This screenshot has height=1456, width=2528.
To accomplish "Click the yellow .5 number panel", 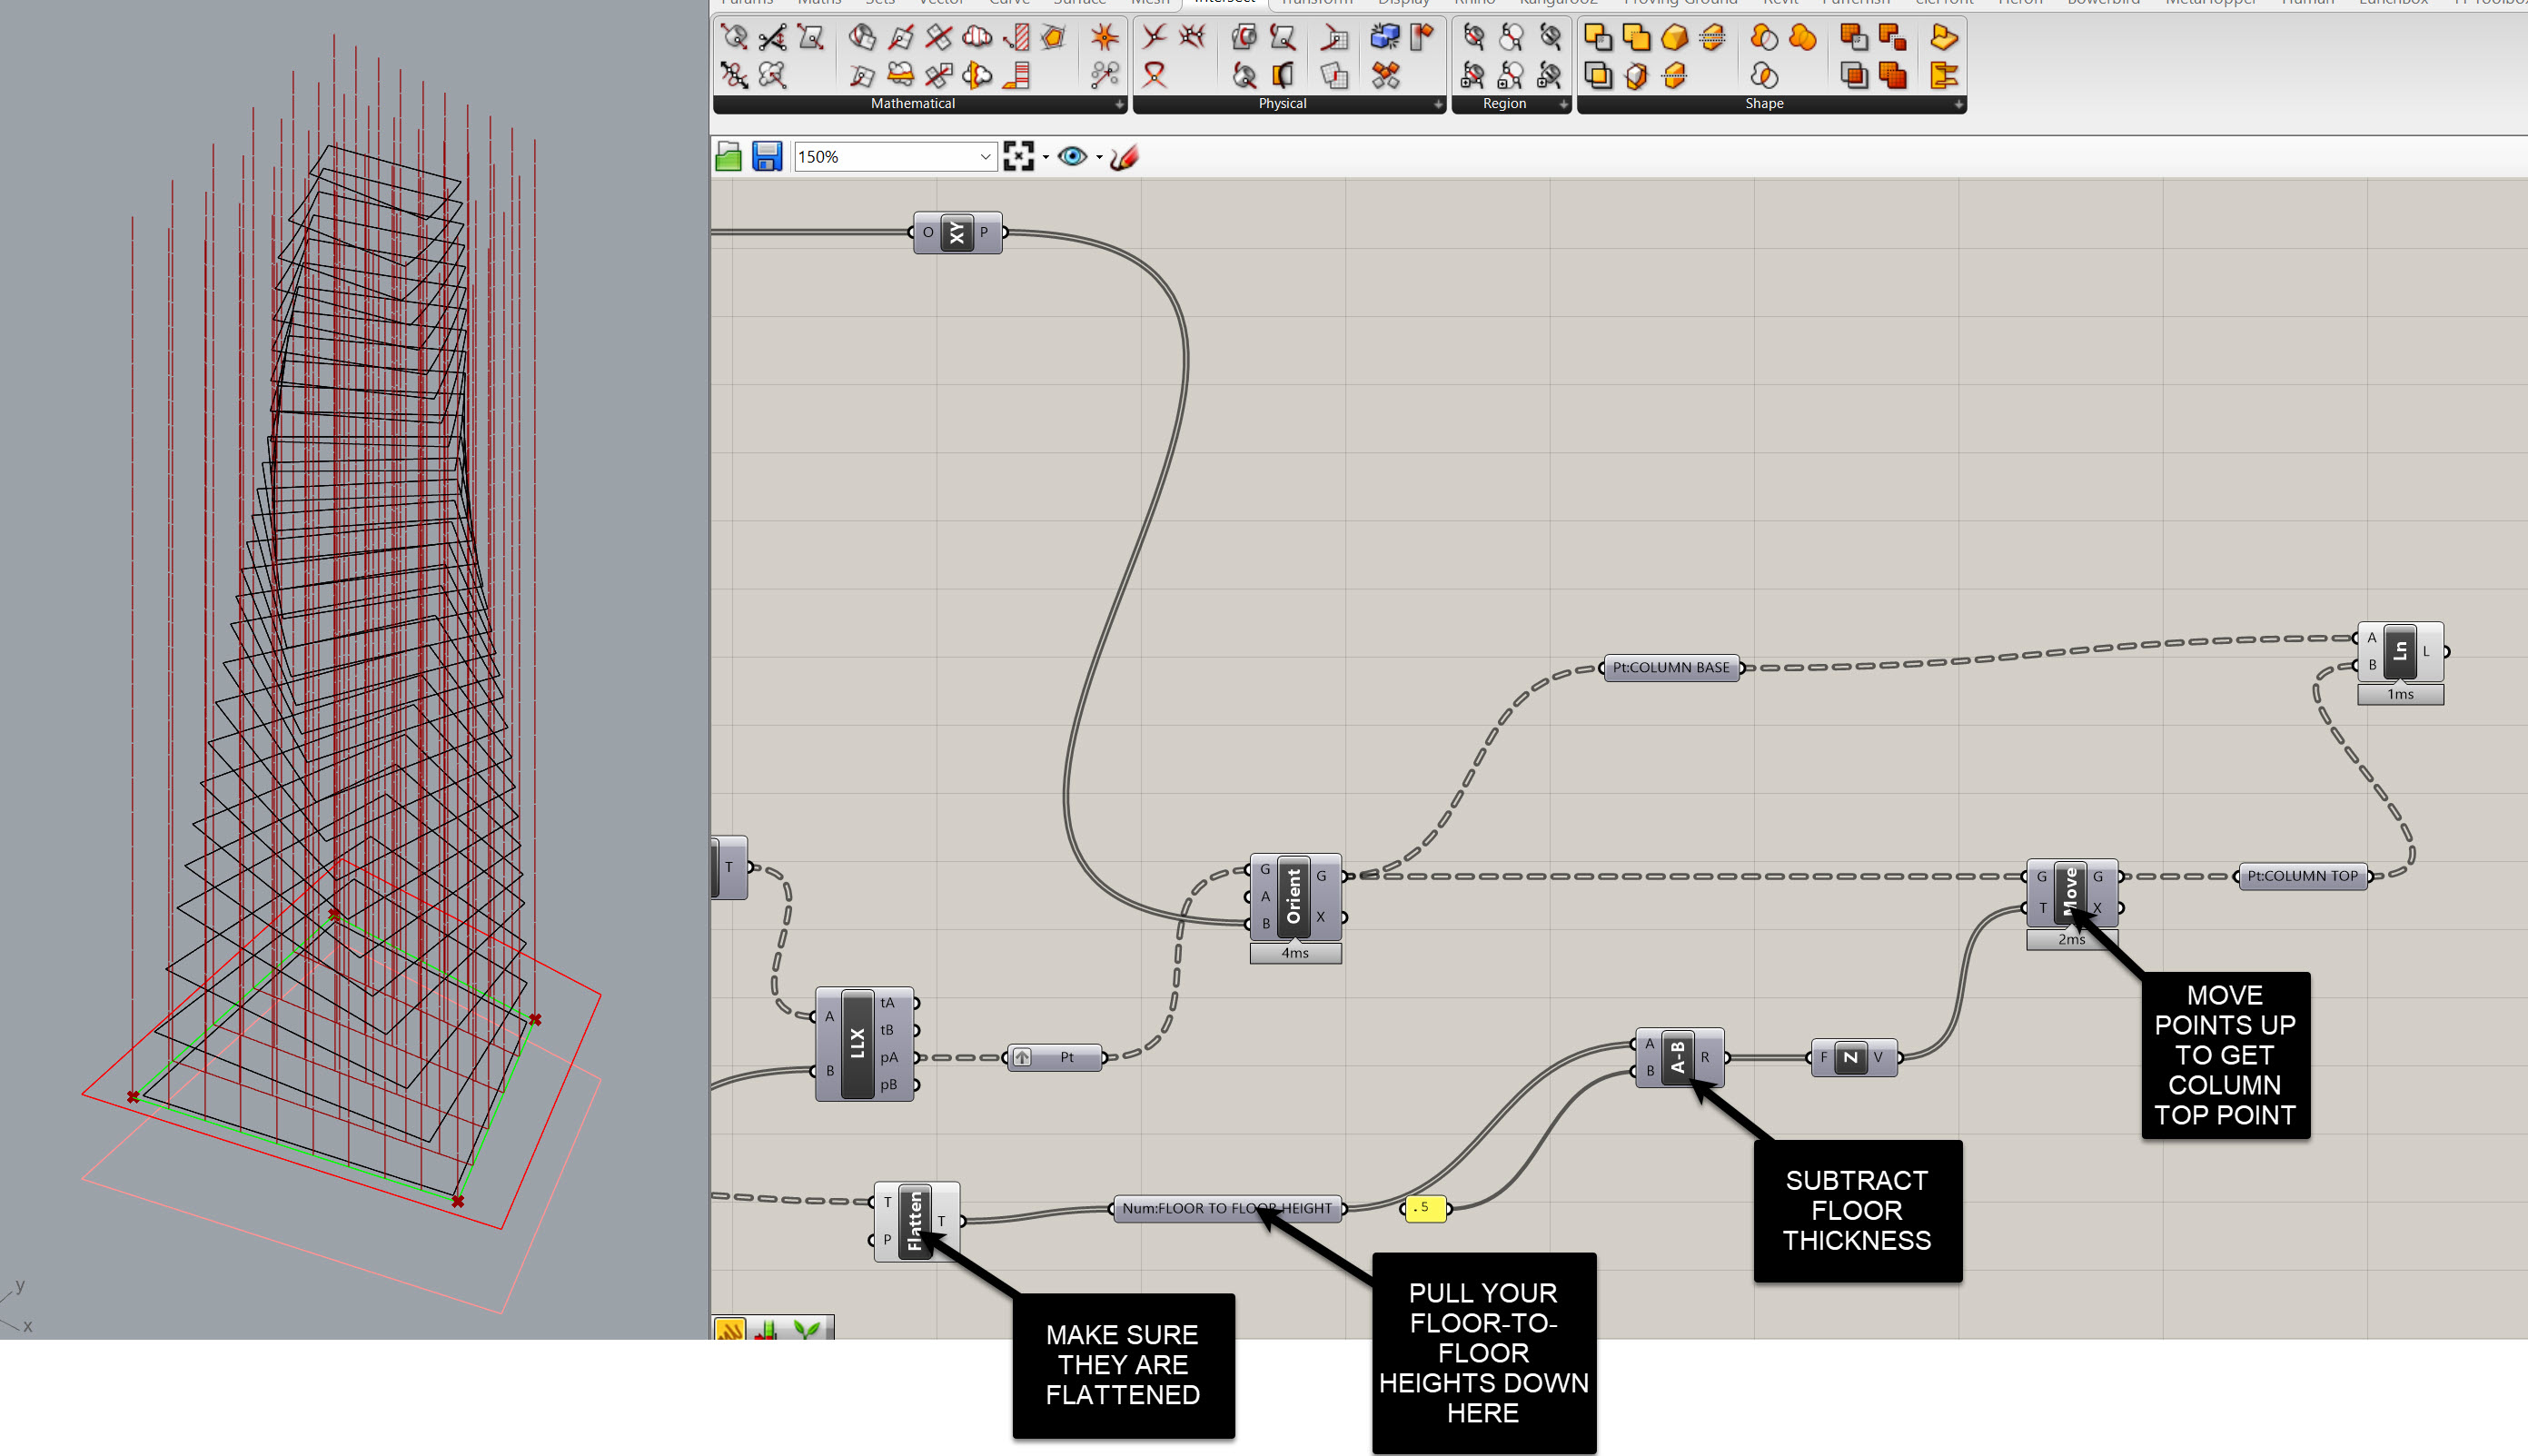I will pyautogui.click(x=1425, y=1208).
